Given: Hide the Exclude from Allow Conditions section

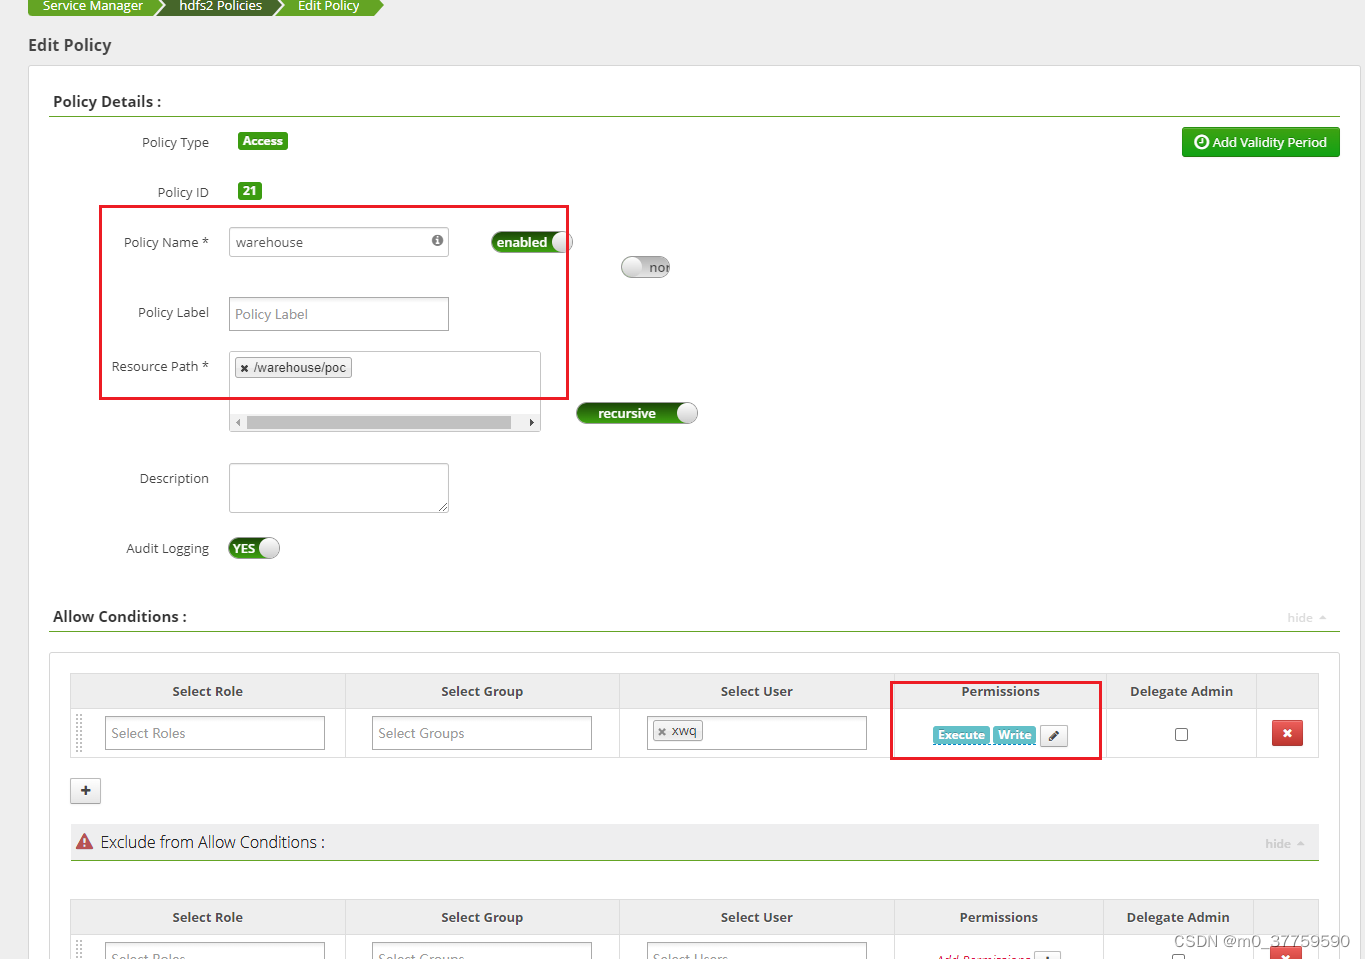Looking at the screenshot, I should click(x=1285, y=844).
